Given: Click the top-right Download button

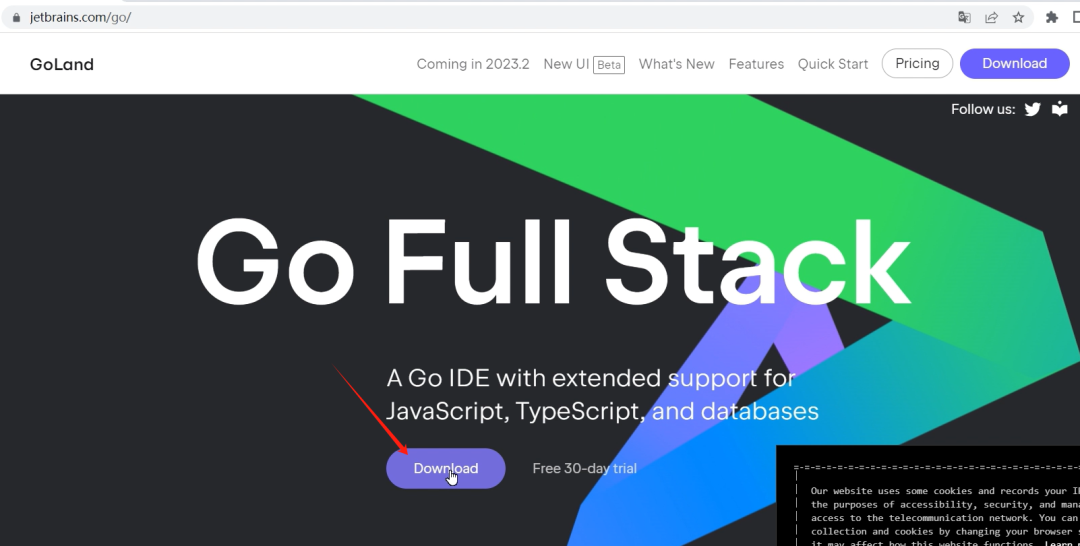Looking at the screenshot, I should click(1015, 63).
